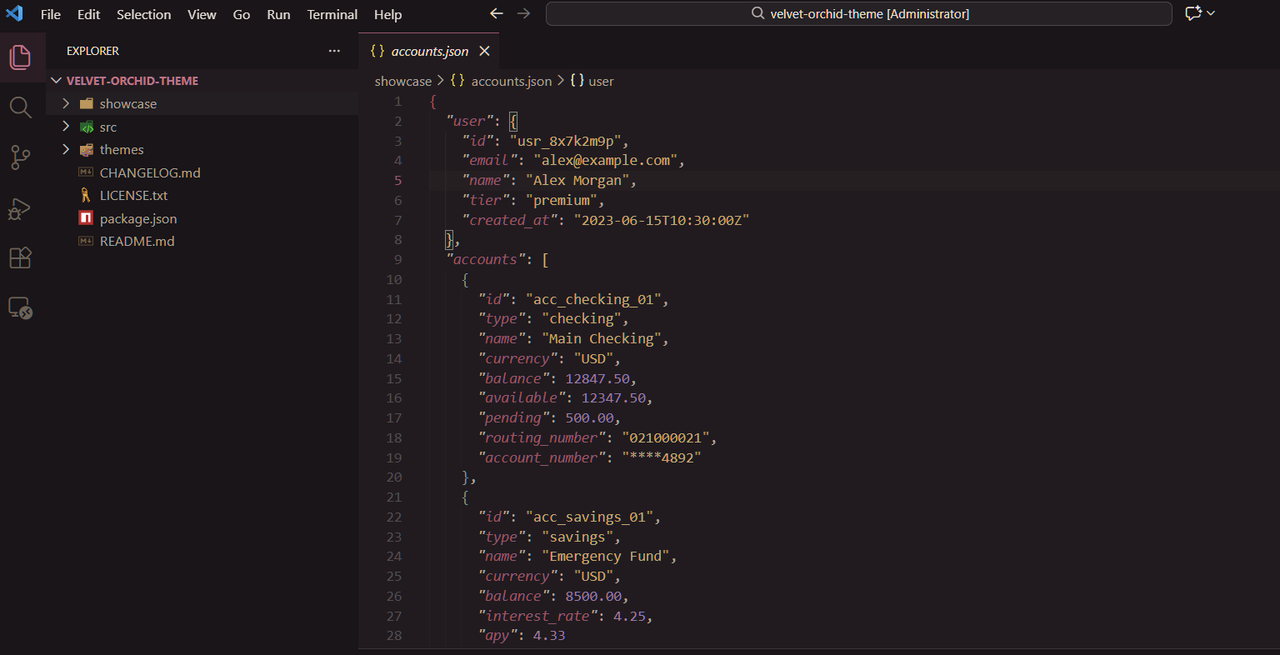Viewport: 1280px width, 655px height.
Task: Click the VS Code logo icon
Action: pos(14,14)
